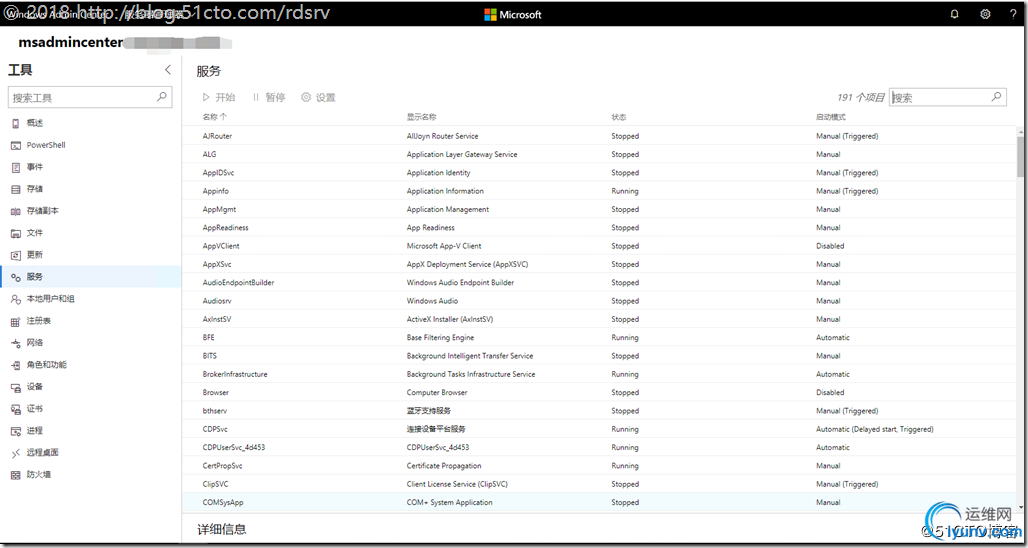Select the COMSysApp service row
Screen dimensions: 1028x548
[599, 503]
